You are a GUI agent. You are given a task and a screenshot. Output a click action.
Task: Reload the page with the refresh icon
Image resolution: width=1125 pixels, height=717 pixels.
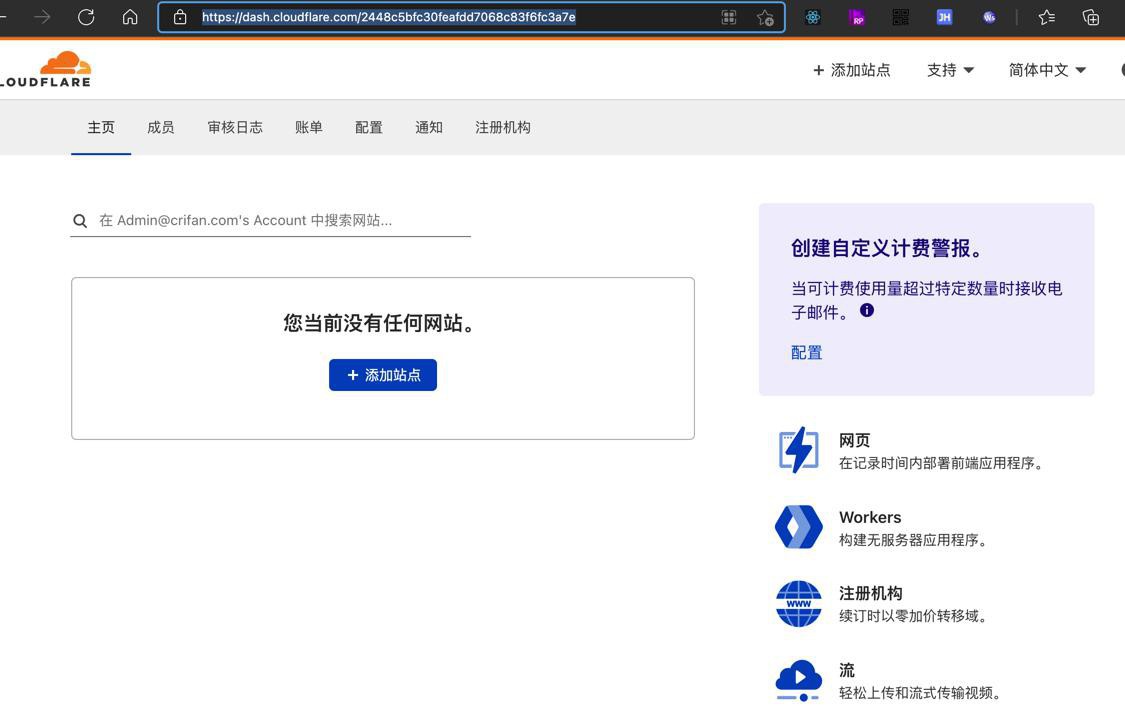click(86, 17)
